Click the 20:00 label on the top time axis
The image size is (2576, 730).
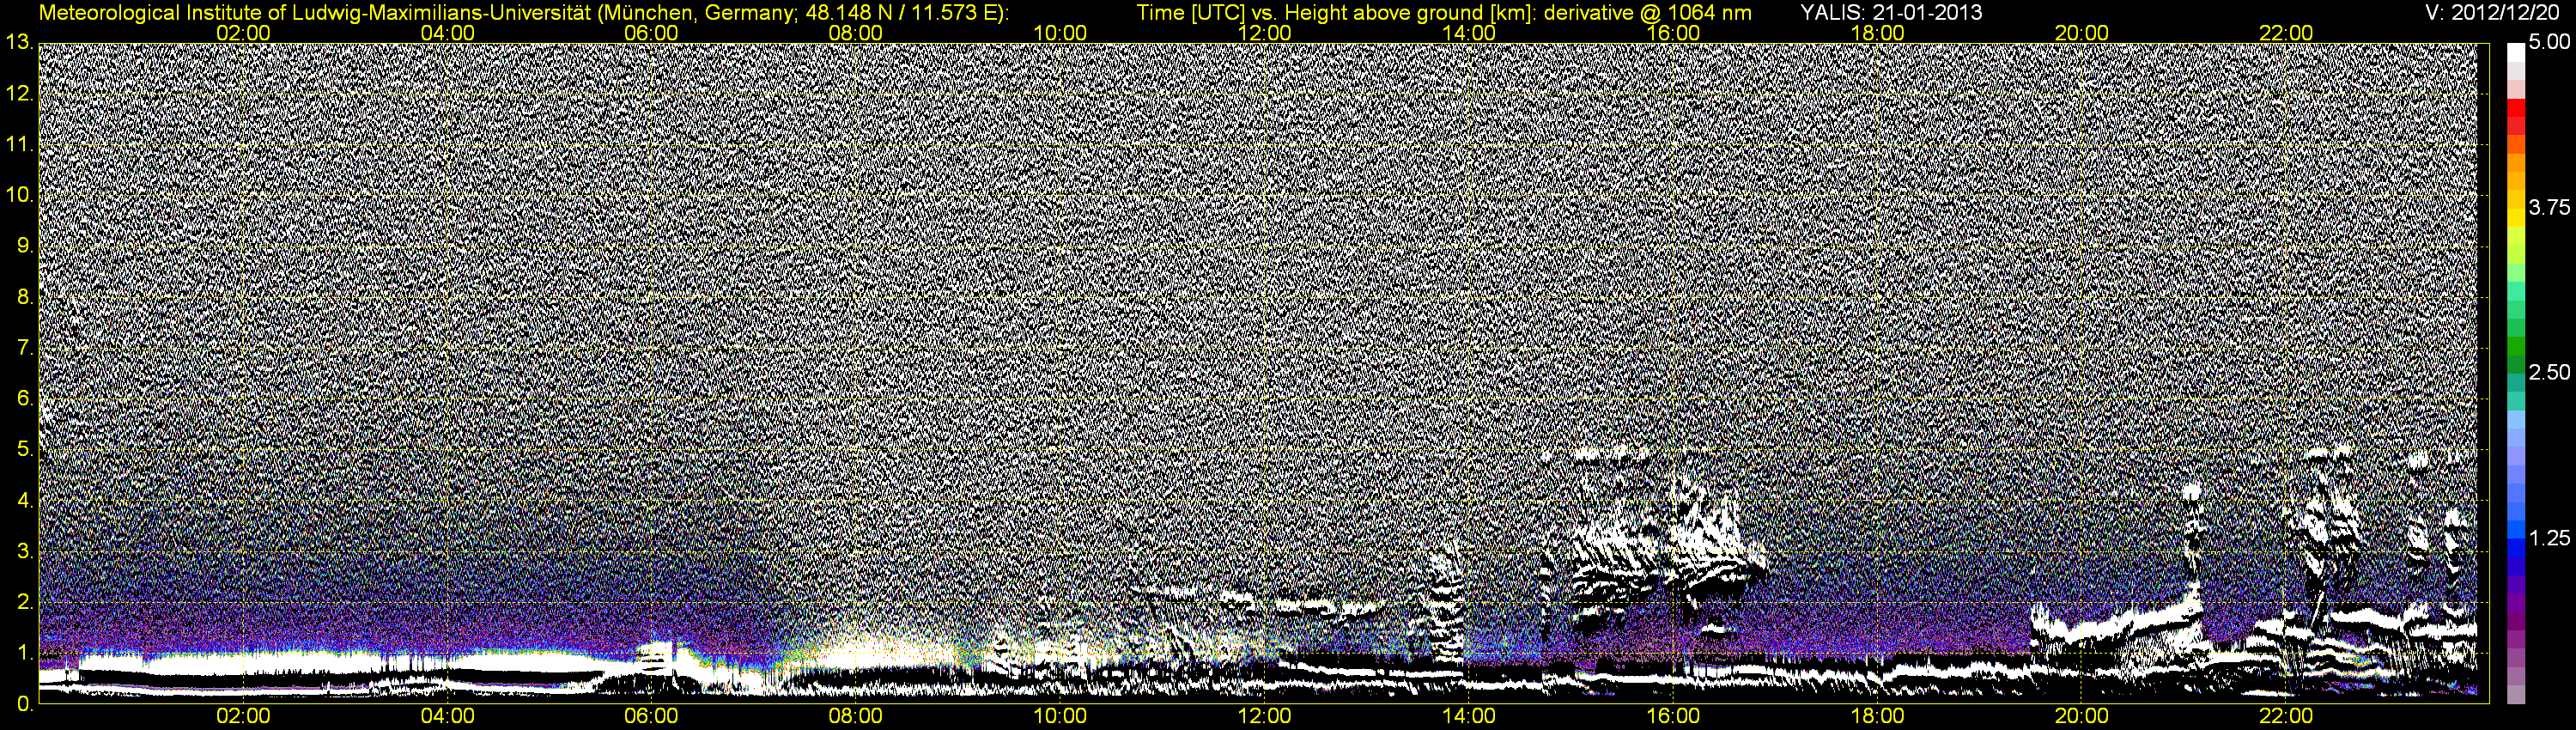coord(2082,33)
